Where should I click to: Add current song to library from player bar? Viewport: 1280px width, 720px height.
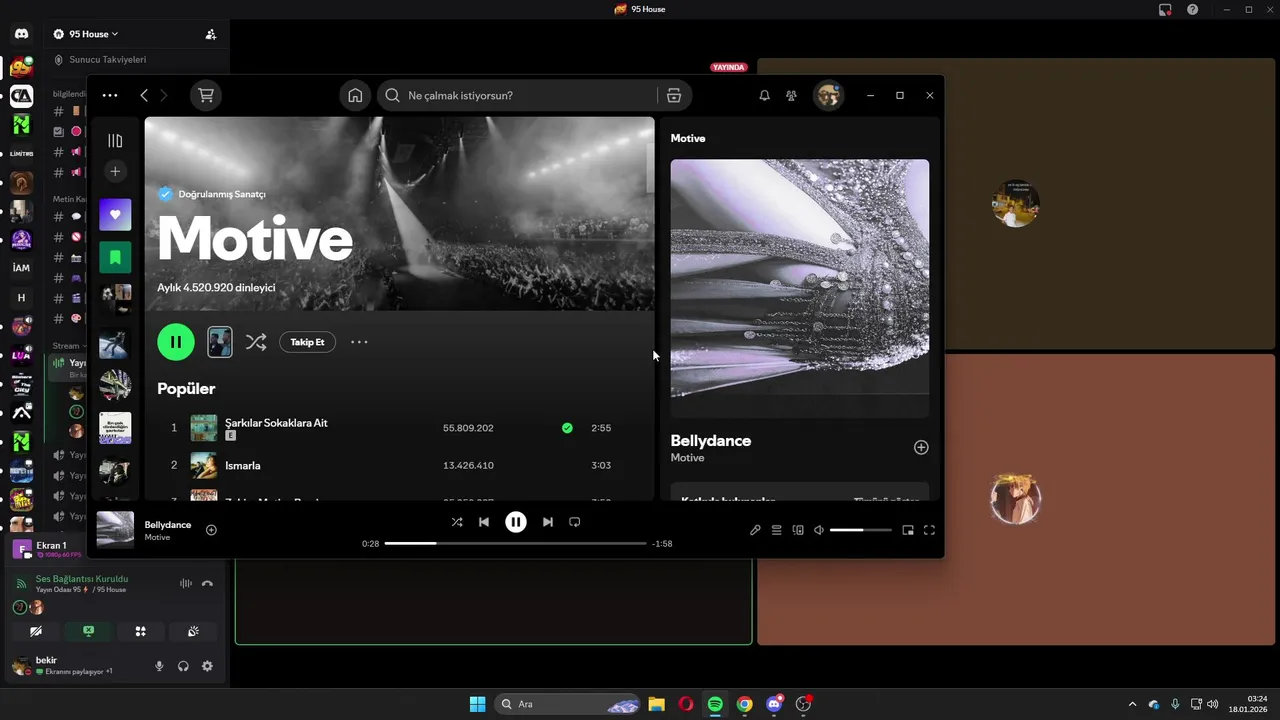coord(211,530)
